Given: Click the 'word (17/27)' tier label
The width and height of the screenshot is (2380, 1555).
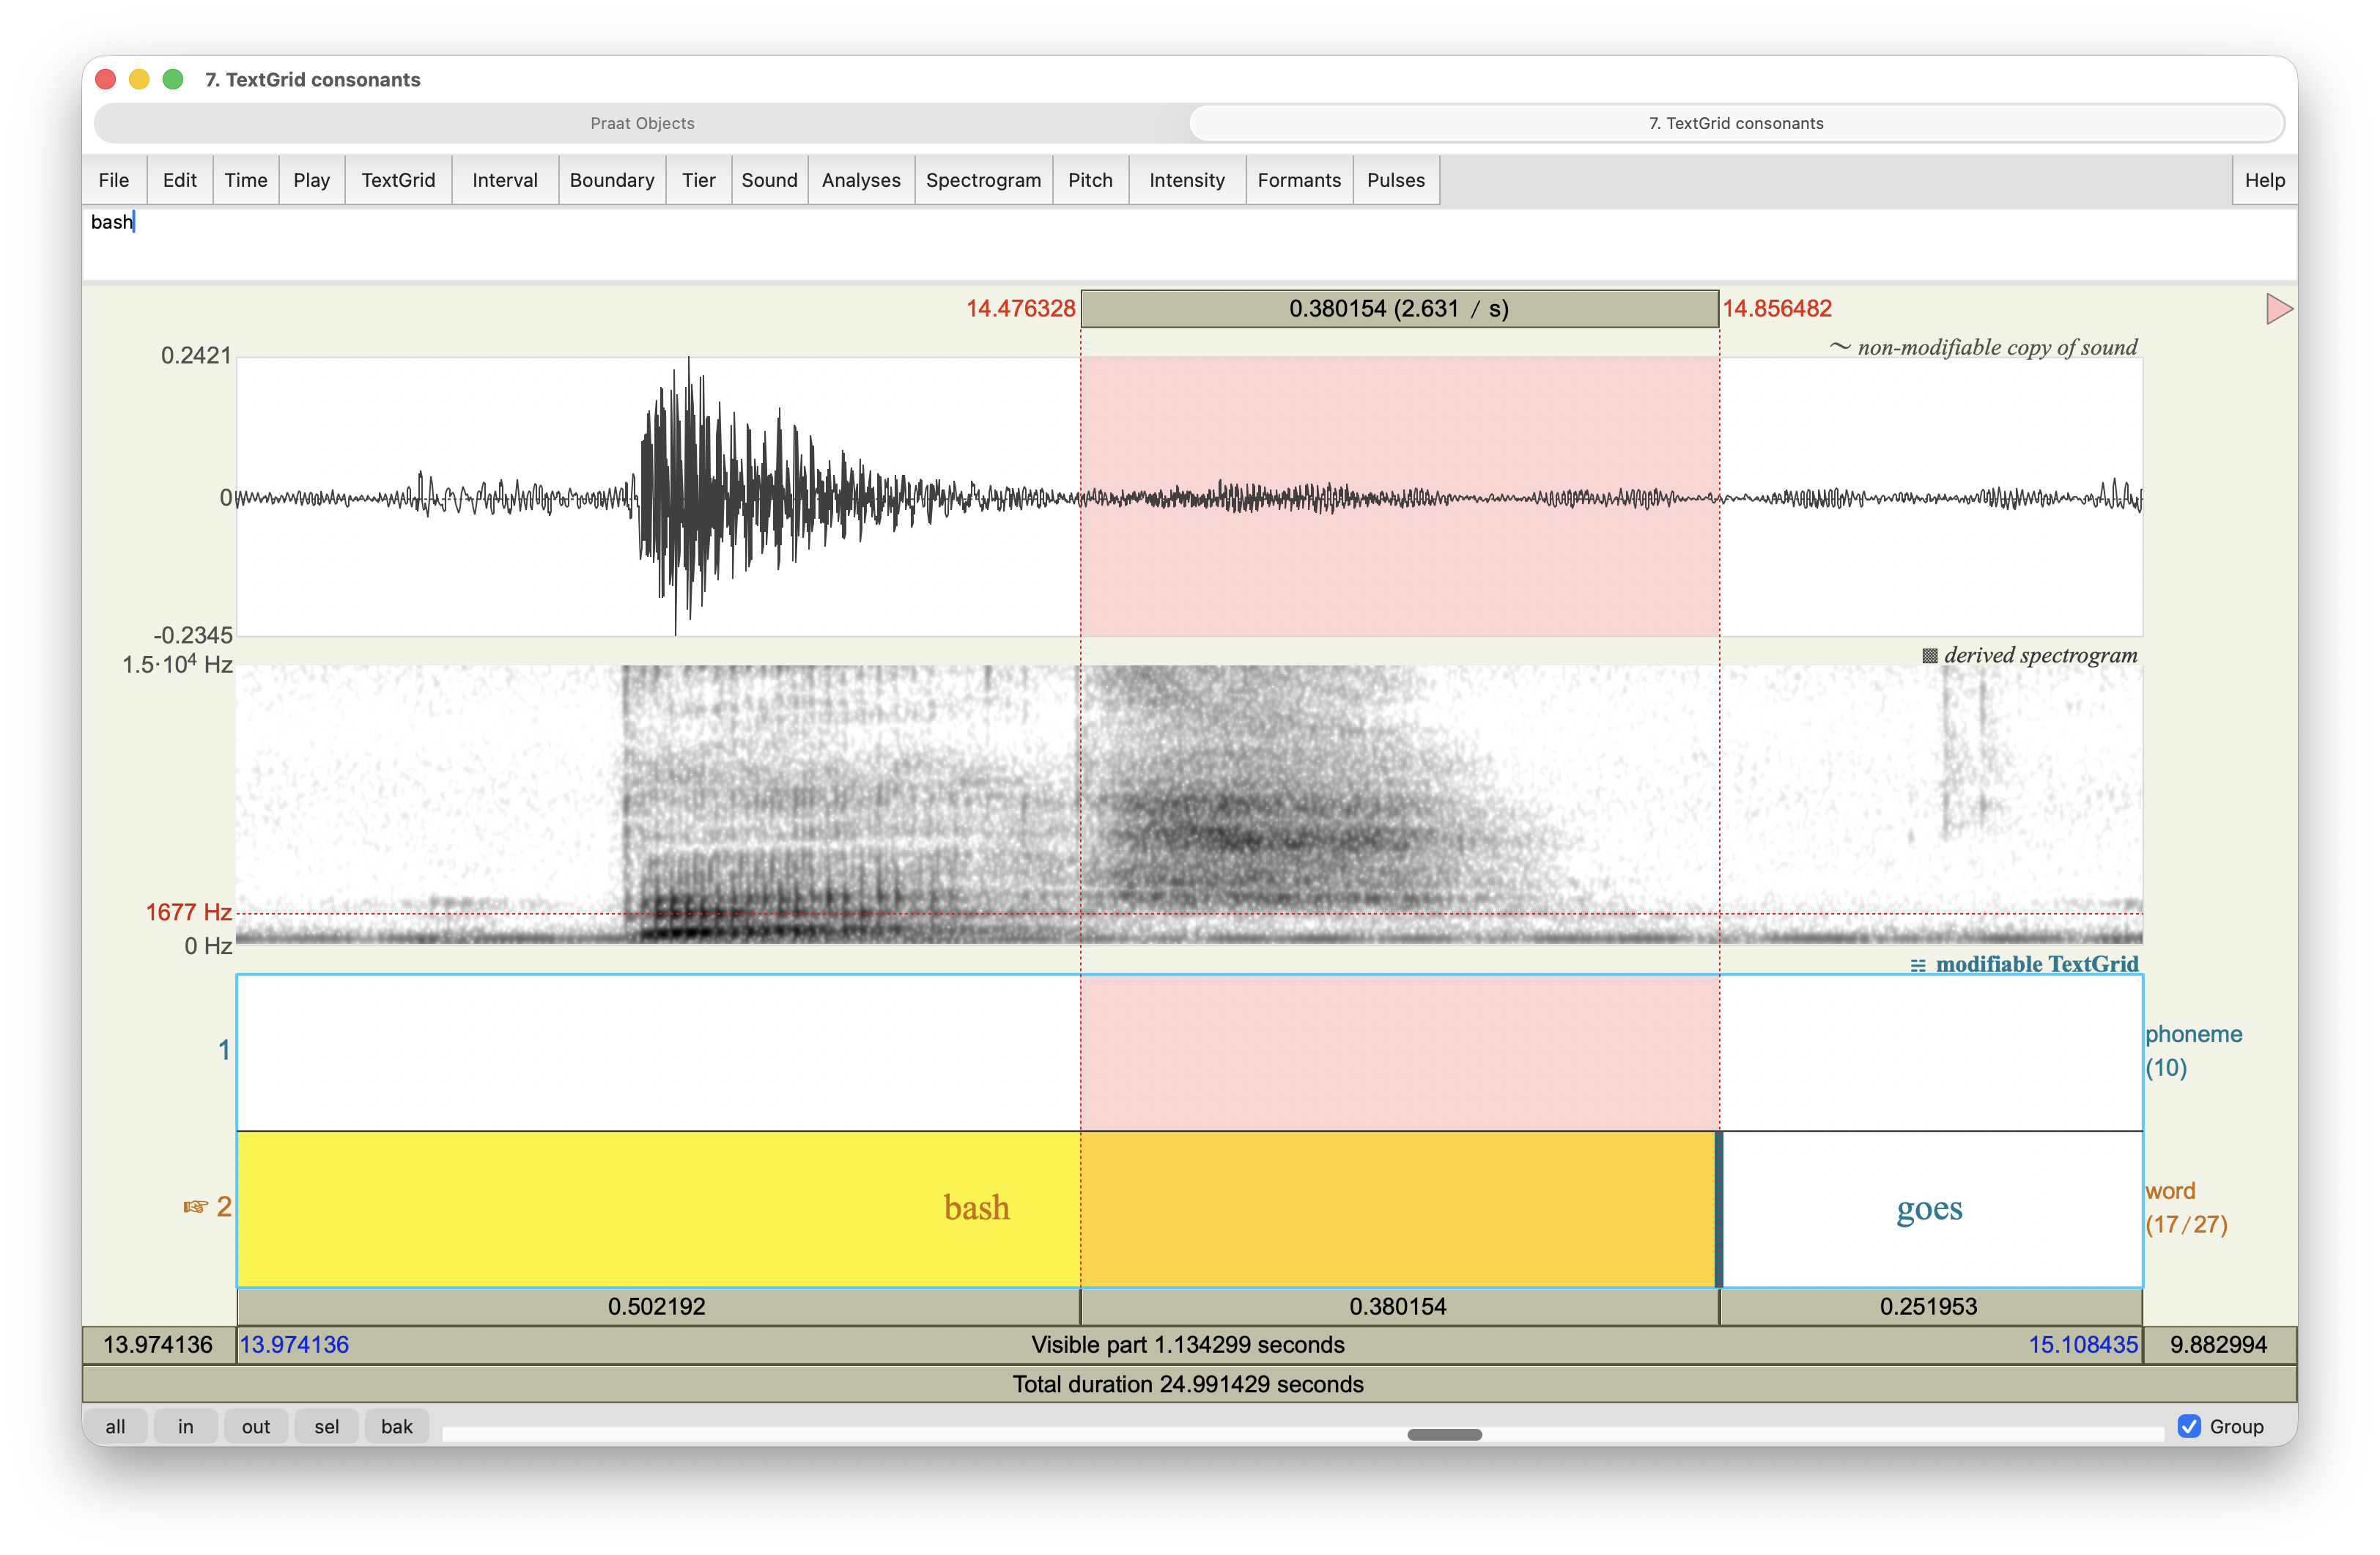Looking at the screenshot, I should 2187,1208.
